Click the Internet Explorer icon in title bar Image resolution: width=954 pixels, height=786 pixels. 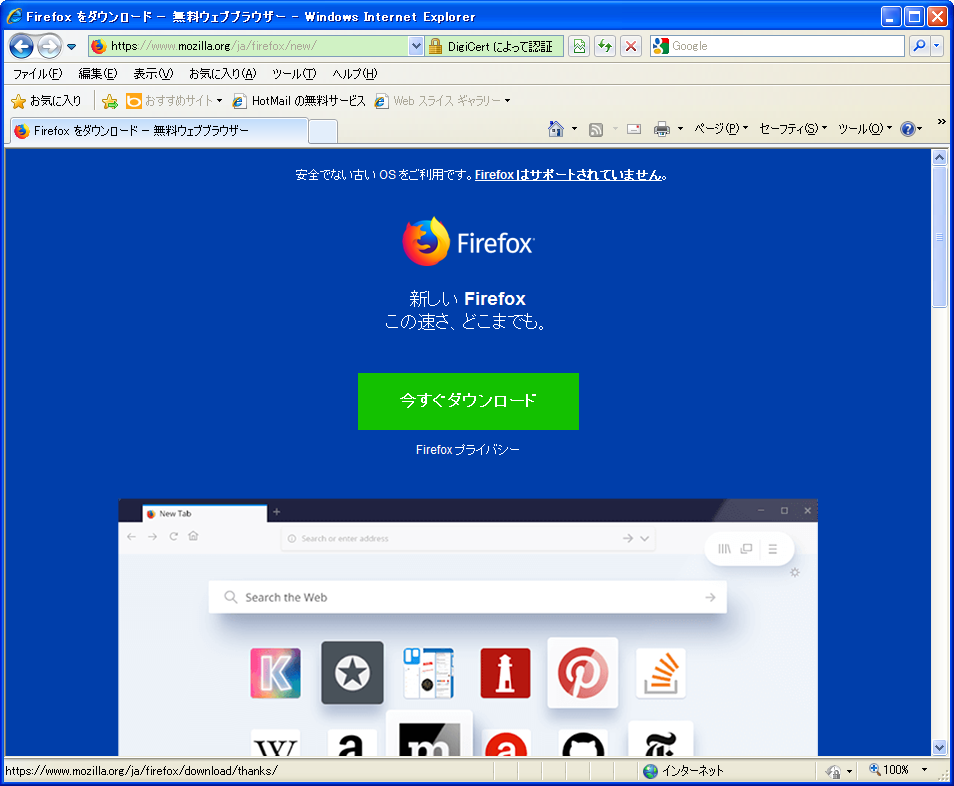15,16
